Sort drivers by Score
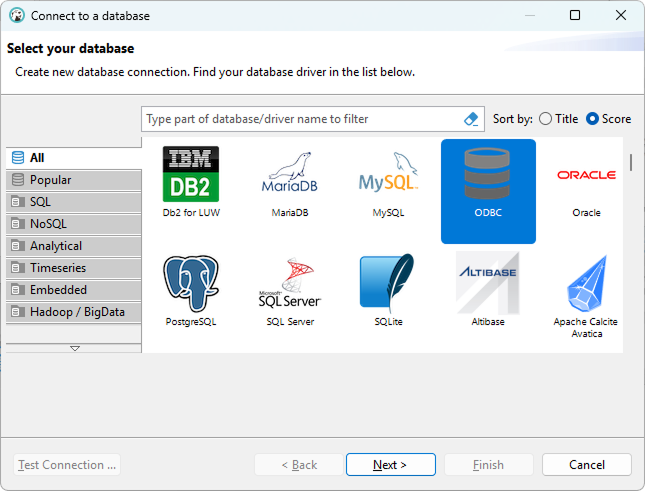Viewport: 645px width, 491px height. pos(593,119)
